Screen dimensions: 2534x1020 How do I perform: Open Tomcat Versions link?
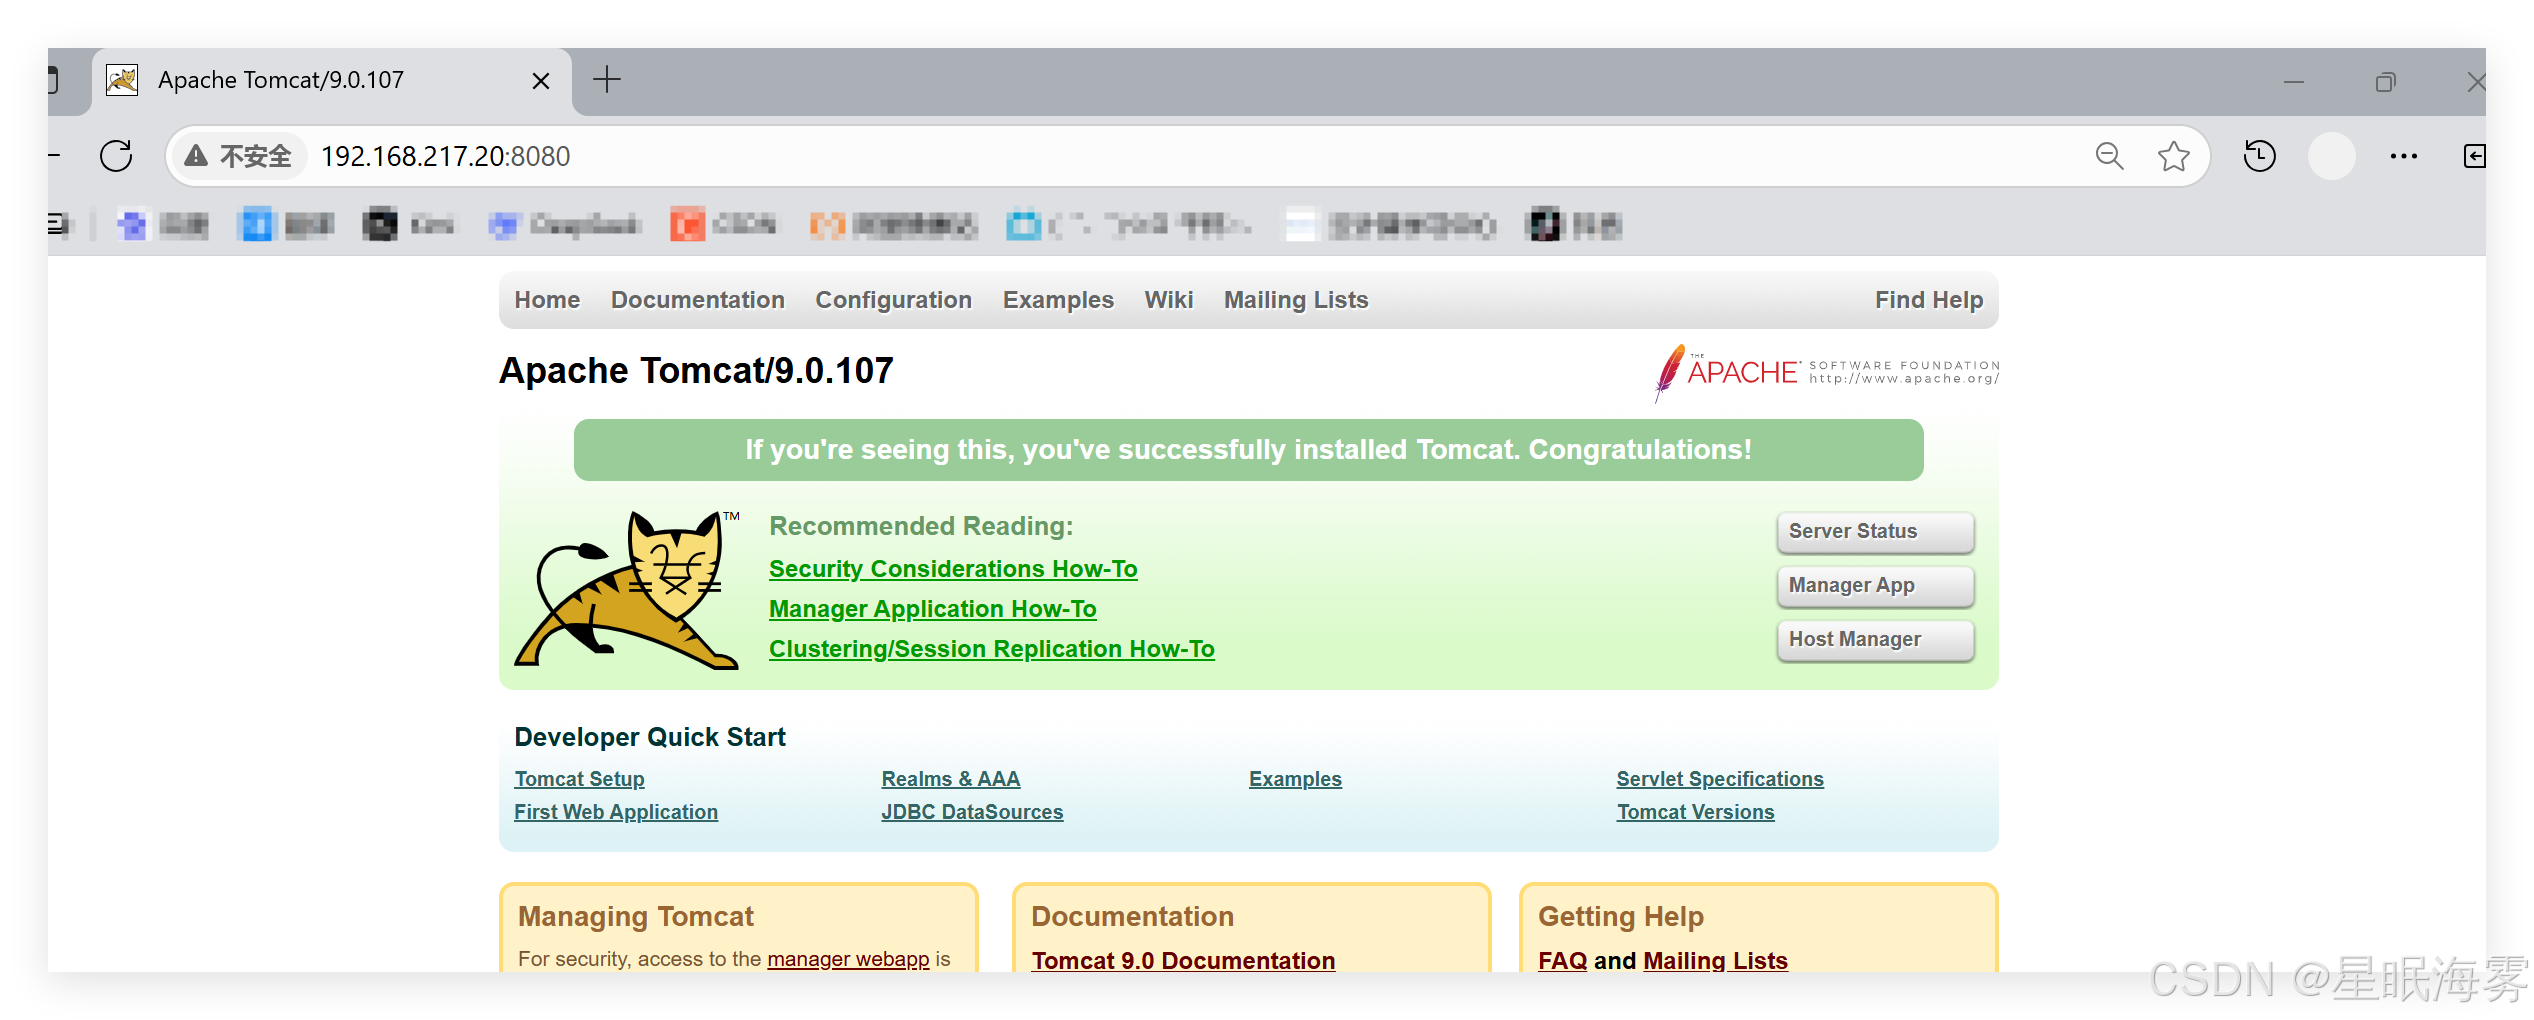coord(1695,812)
